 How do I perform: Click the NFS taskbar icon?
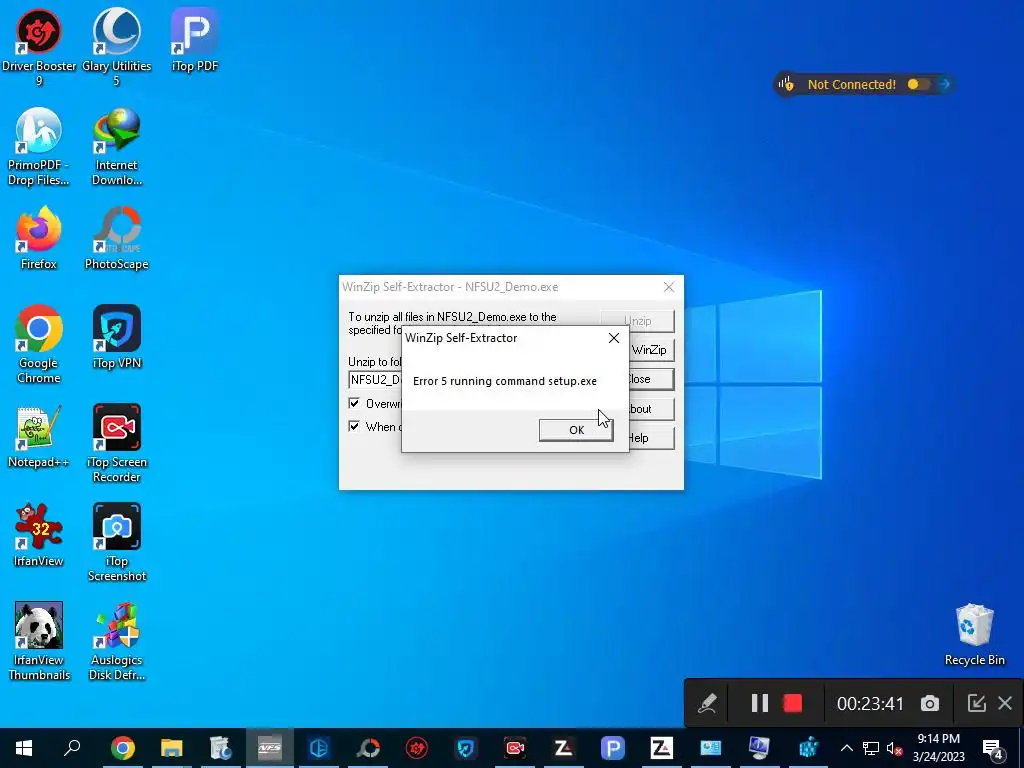(x=269, y=748)
